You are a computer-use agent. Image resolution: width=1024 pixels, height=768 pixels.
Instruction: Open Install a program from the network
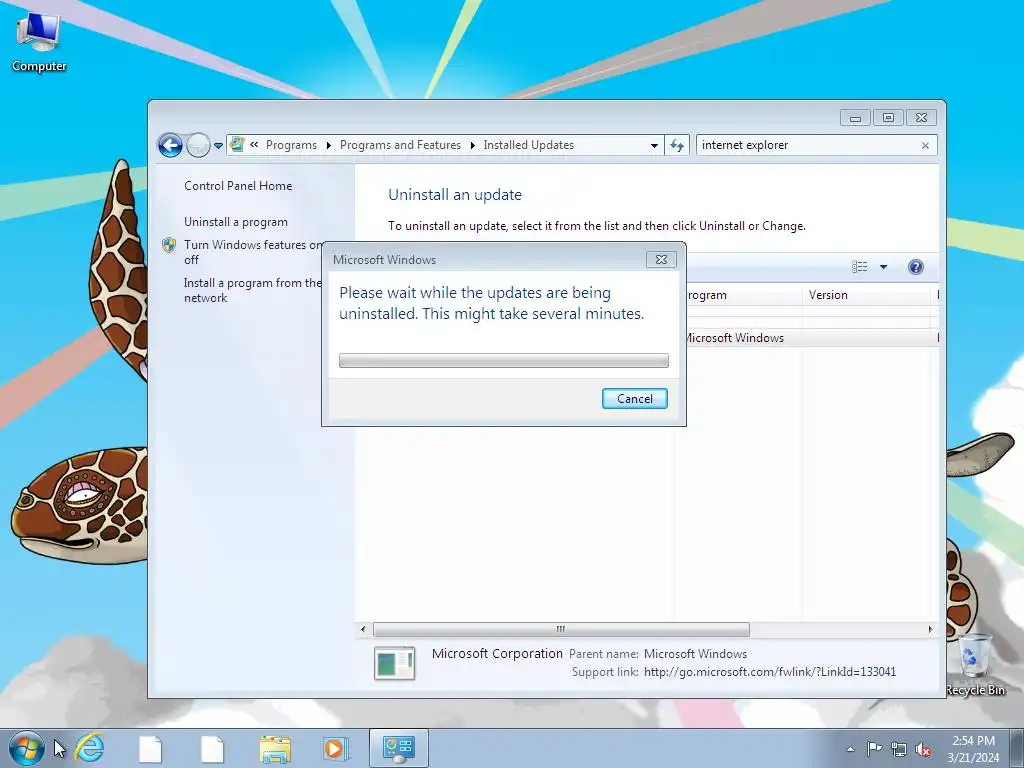[251, 290]
